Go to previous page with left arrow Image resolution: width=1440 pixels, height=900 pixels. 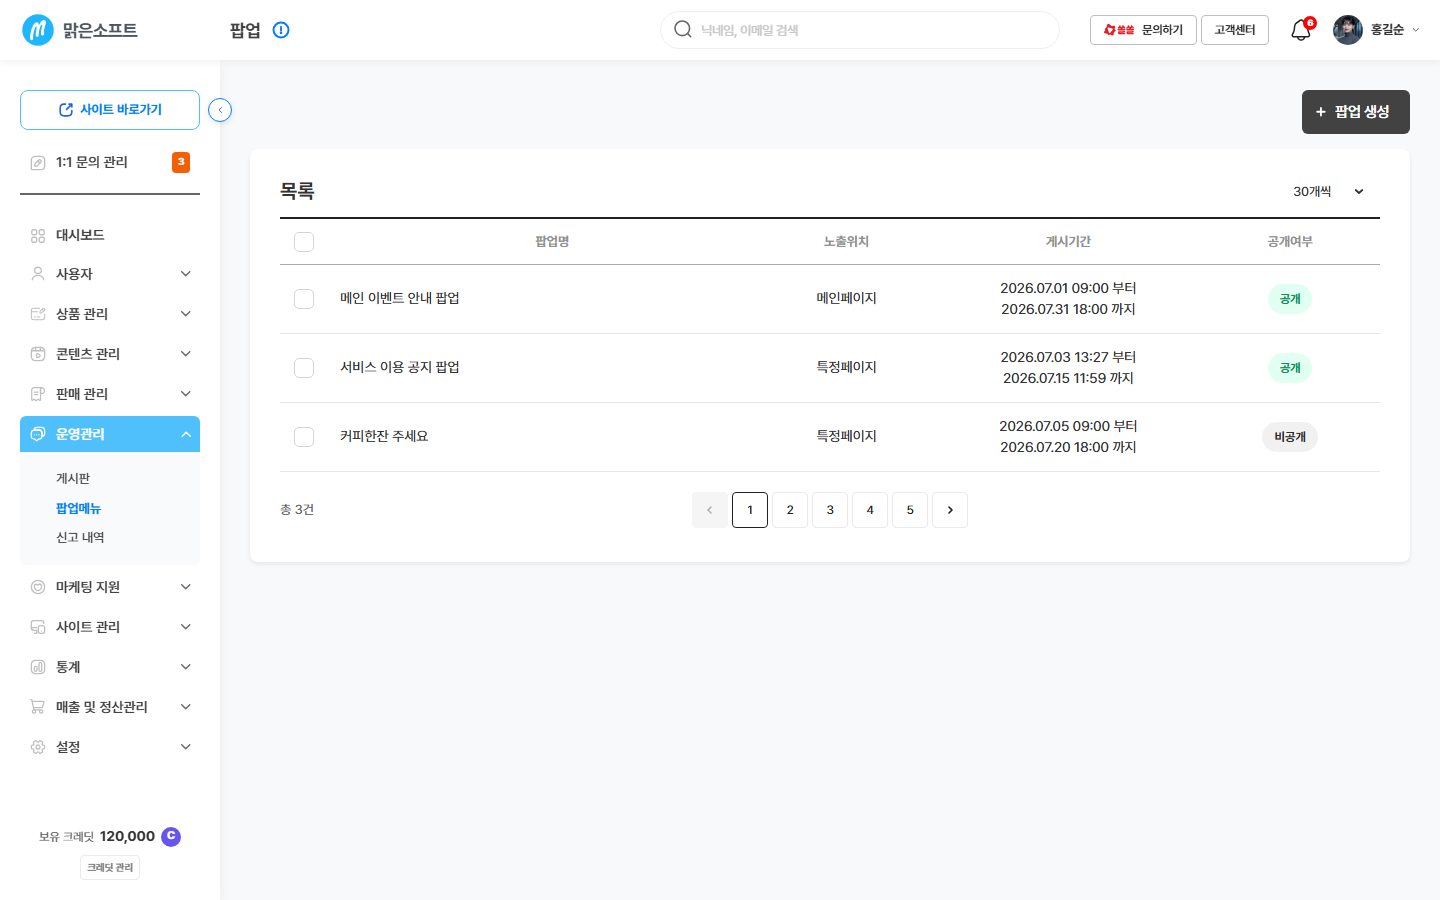click(x=710, y=510)
